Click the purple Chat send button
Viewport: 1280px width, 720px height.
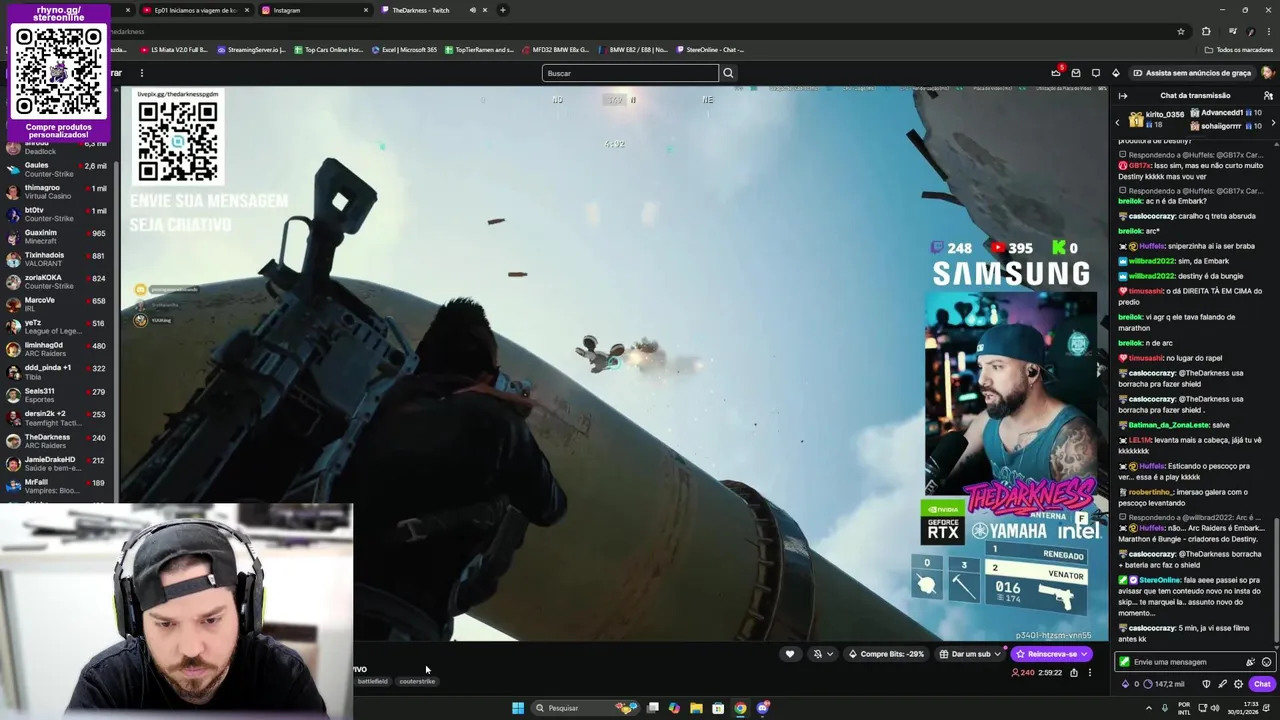1262,684
